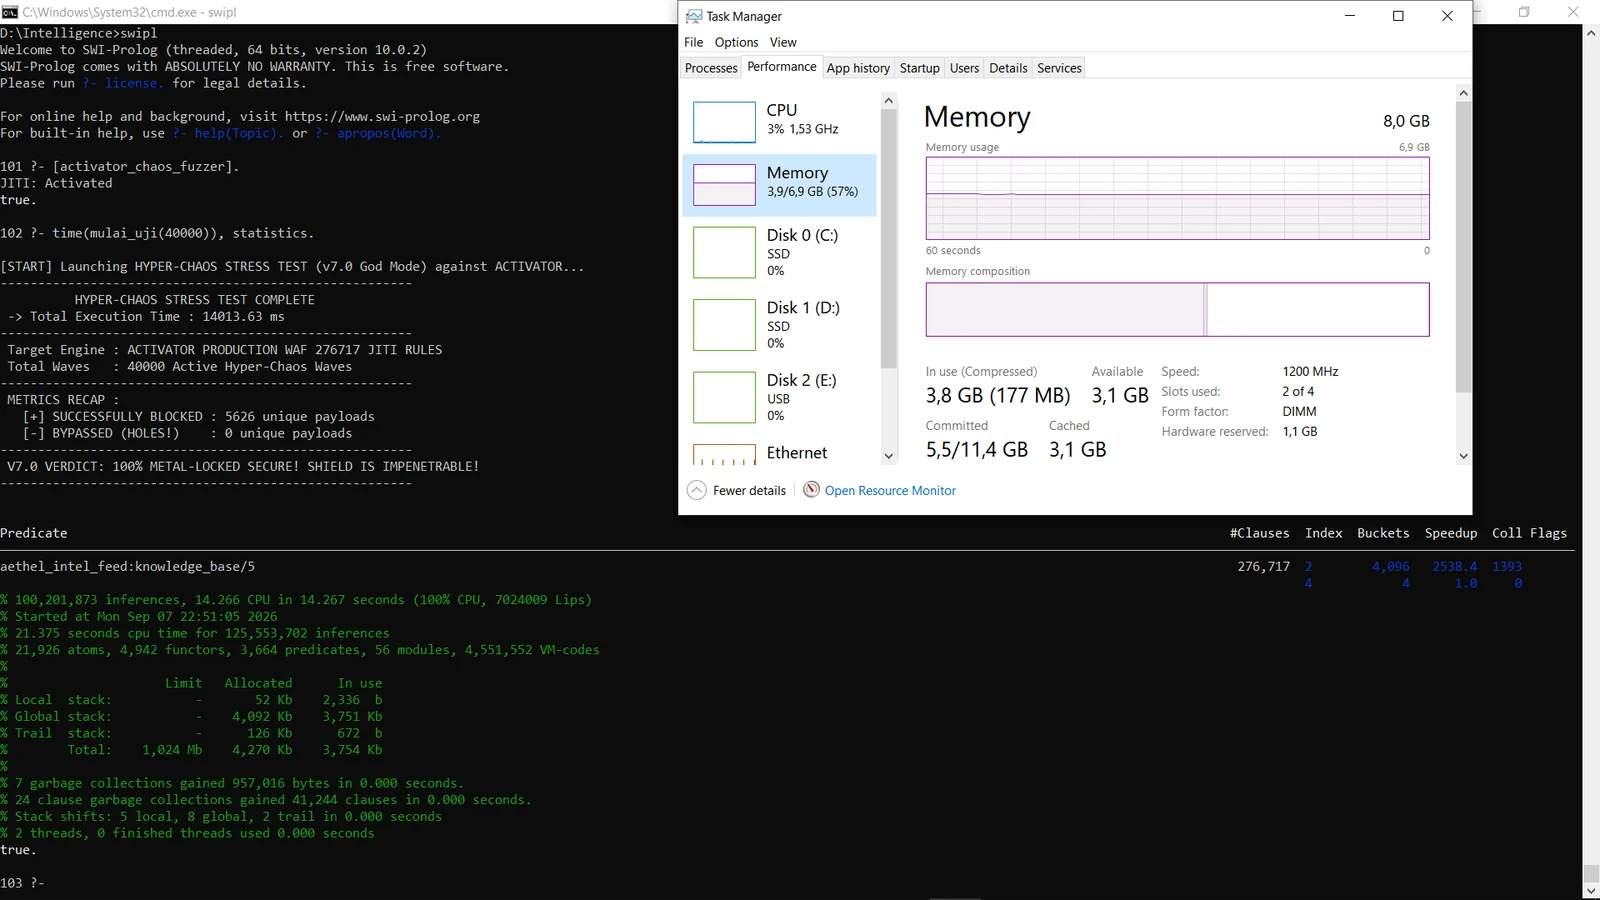Switch to the App history tab
The width and height of the screenshot is (1600, 900).
858,68
